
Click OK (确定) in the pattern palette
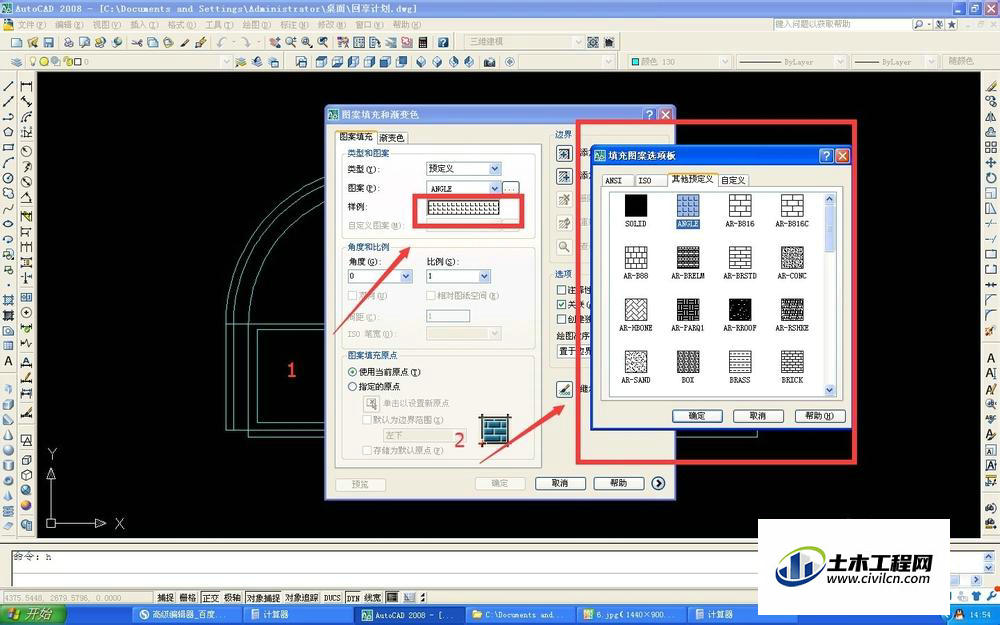[x=697, y=416]
